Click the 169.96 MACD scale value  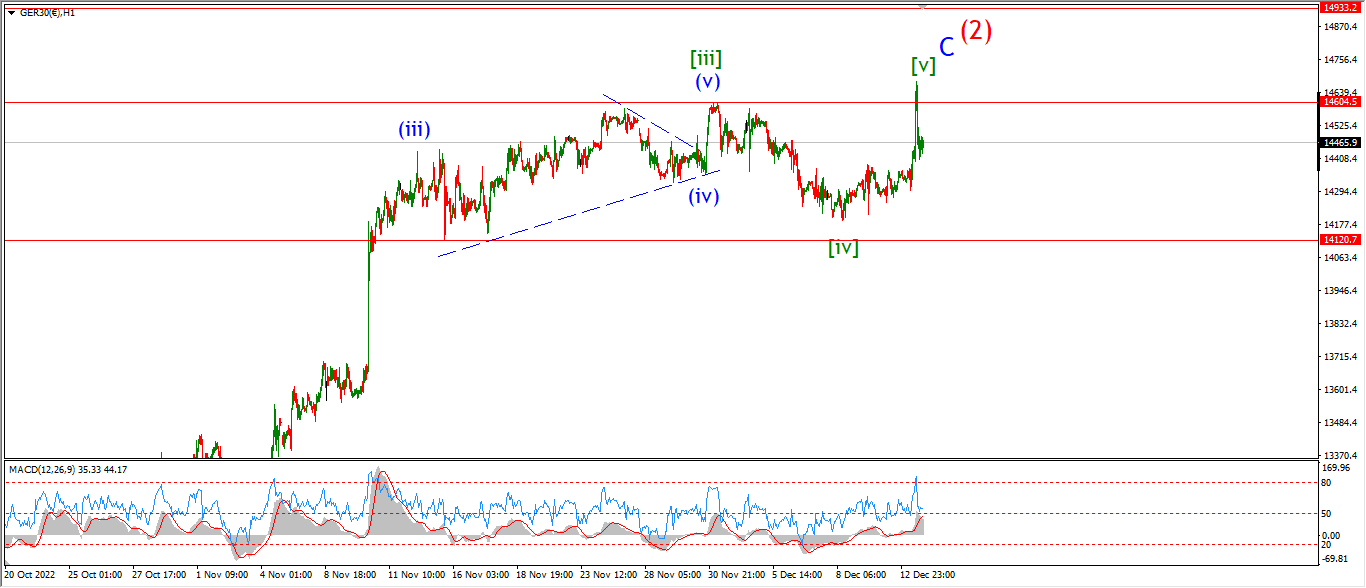click(1335, 467)
